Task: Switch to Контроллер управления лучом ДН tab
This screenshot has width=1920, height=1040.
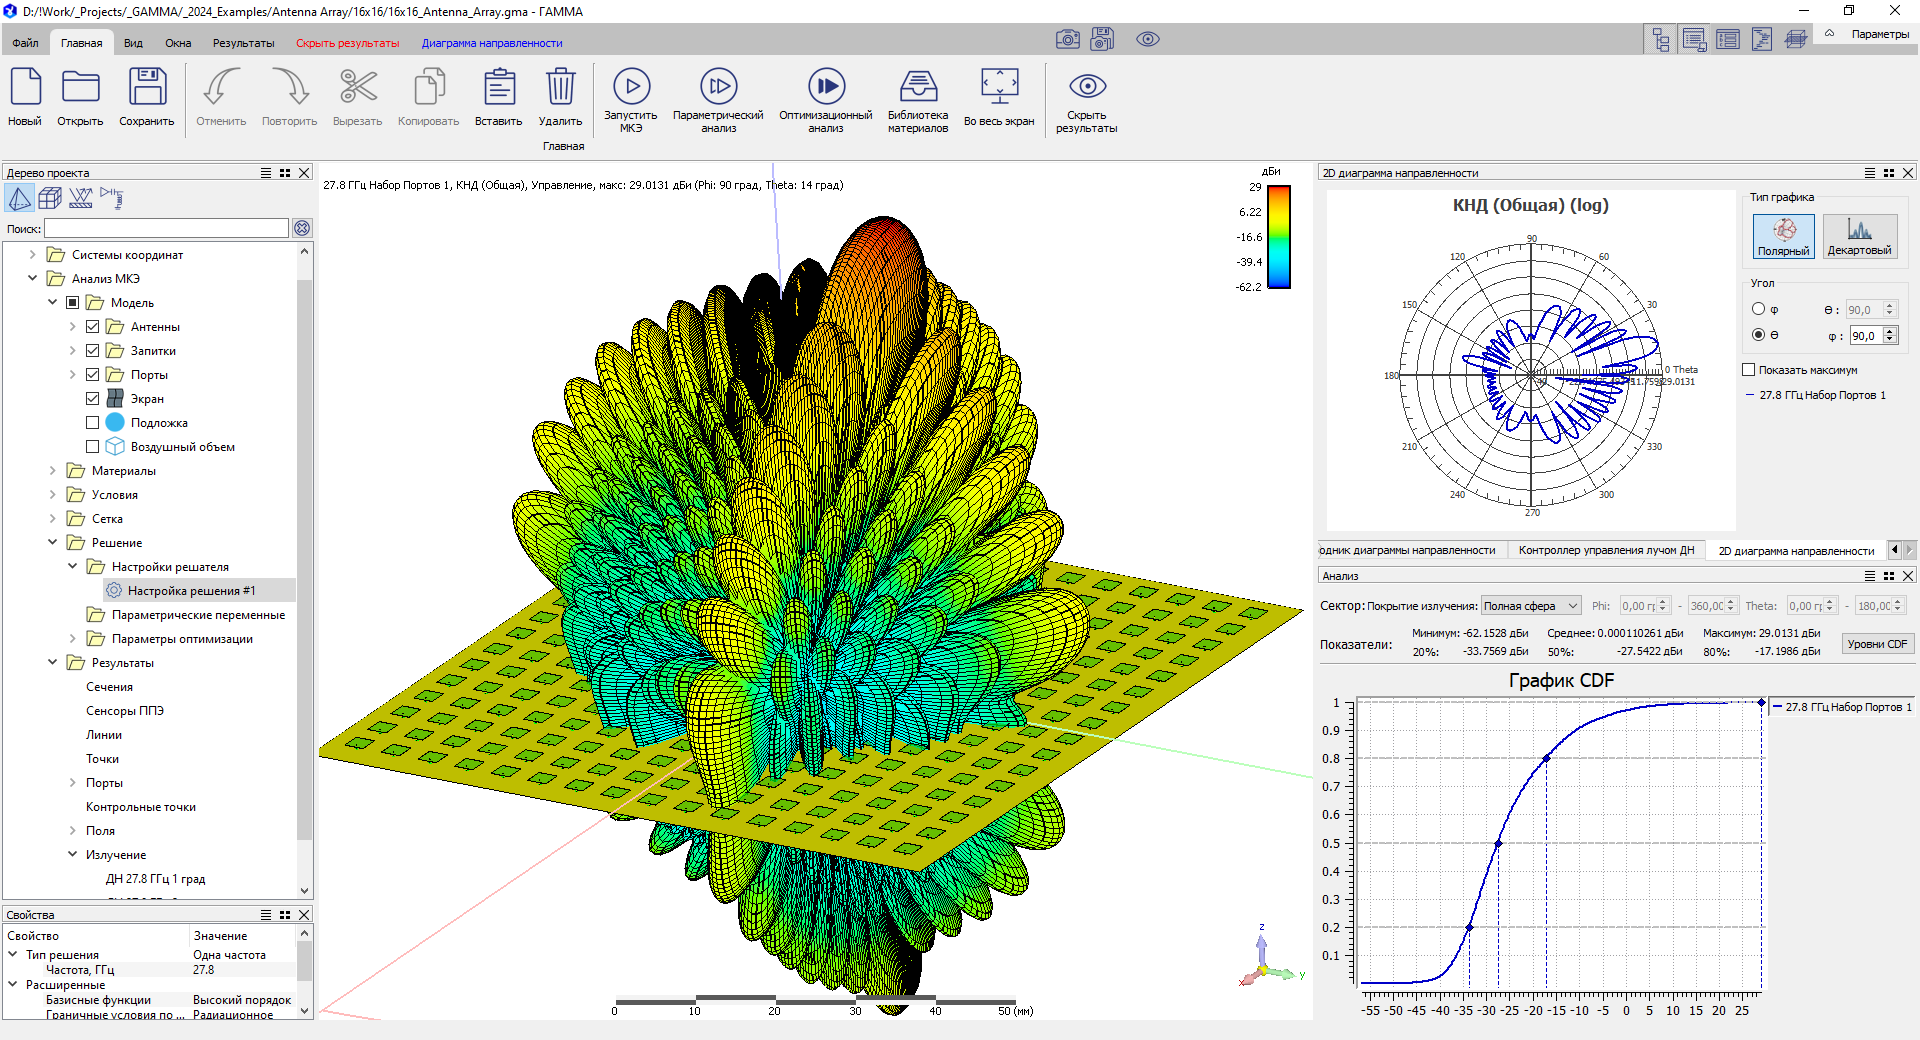Action: pos(1606,551)
